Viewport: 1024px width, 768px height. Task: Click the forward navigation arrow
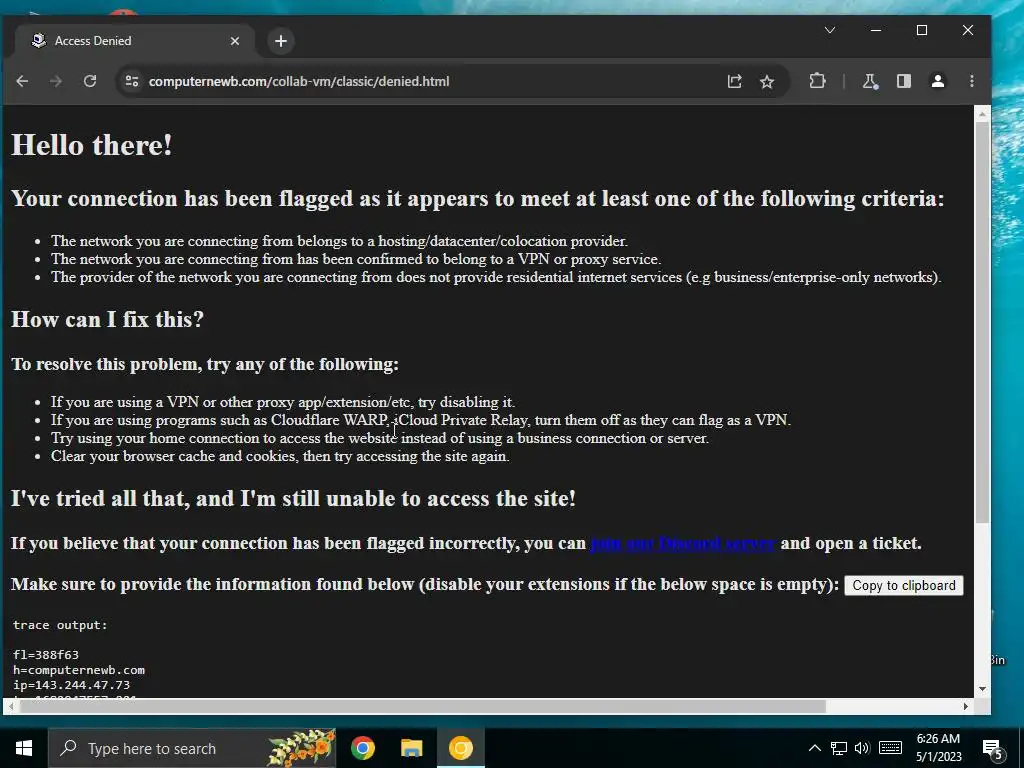point(56,81)
